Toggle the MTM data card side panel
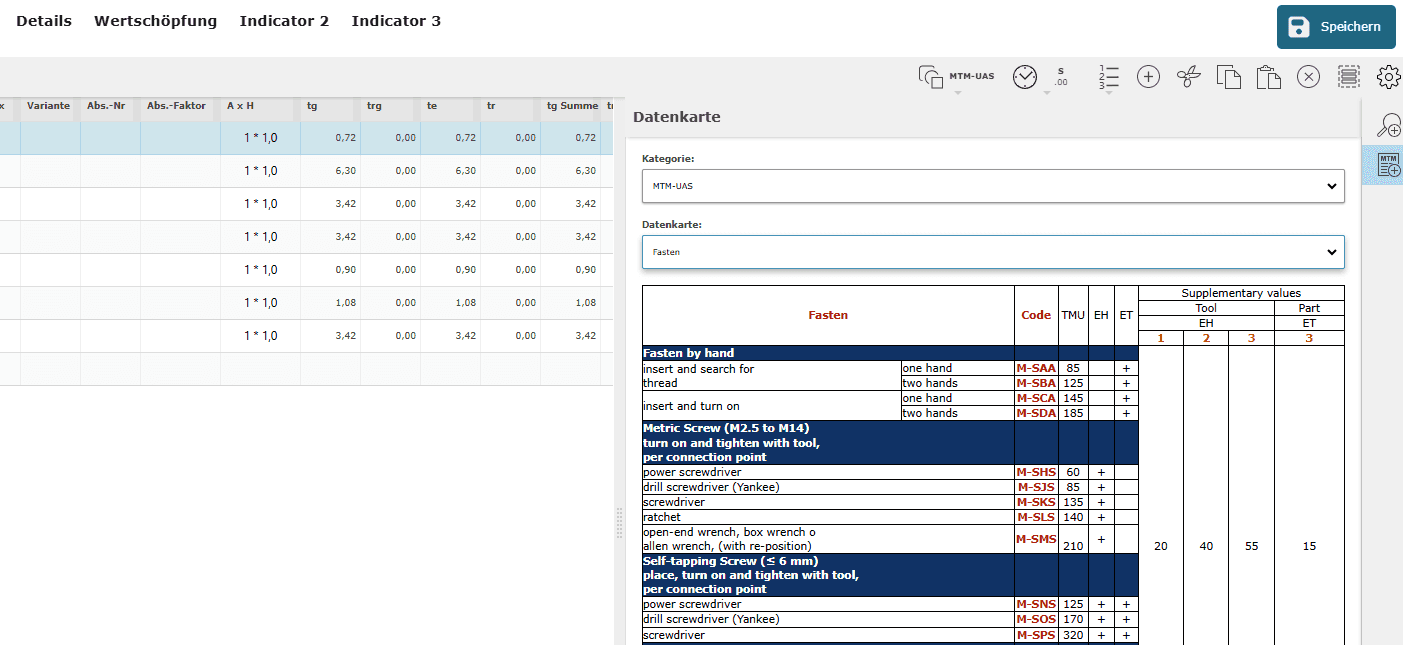Viewport: 1403px width, 645px height. [1388, 165]
